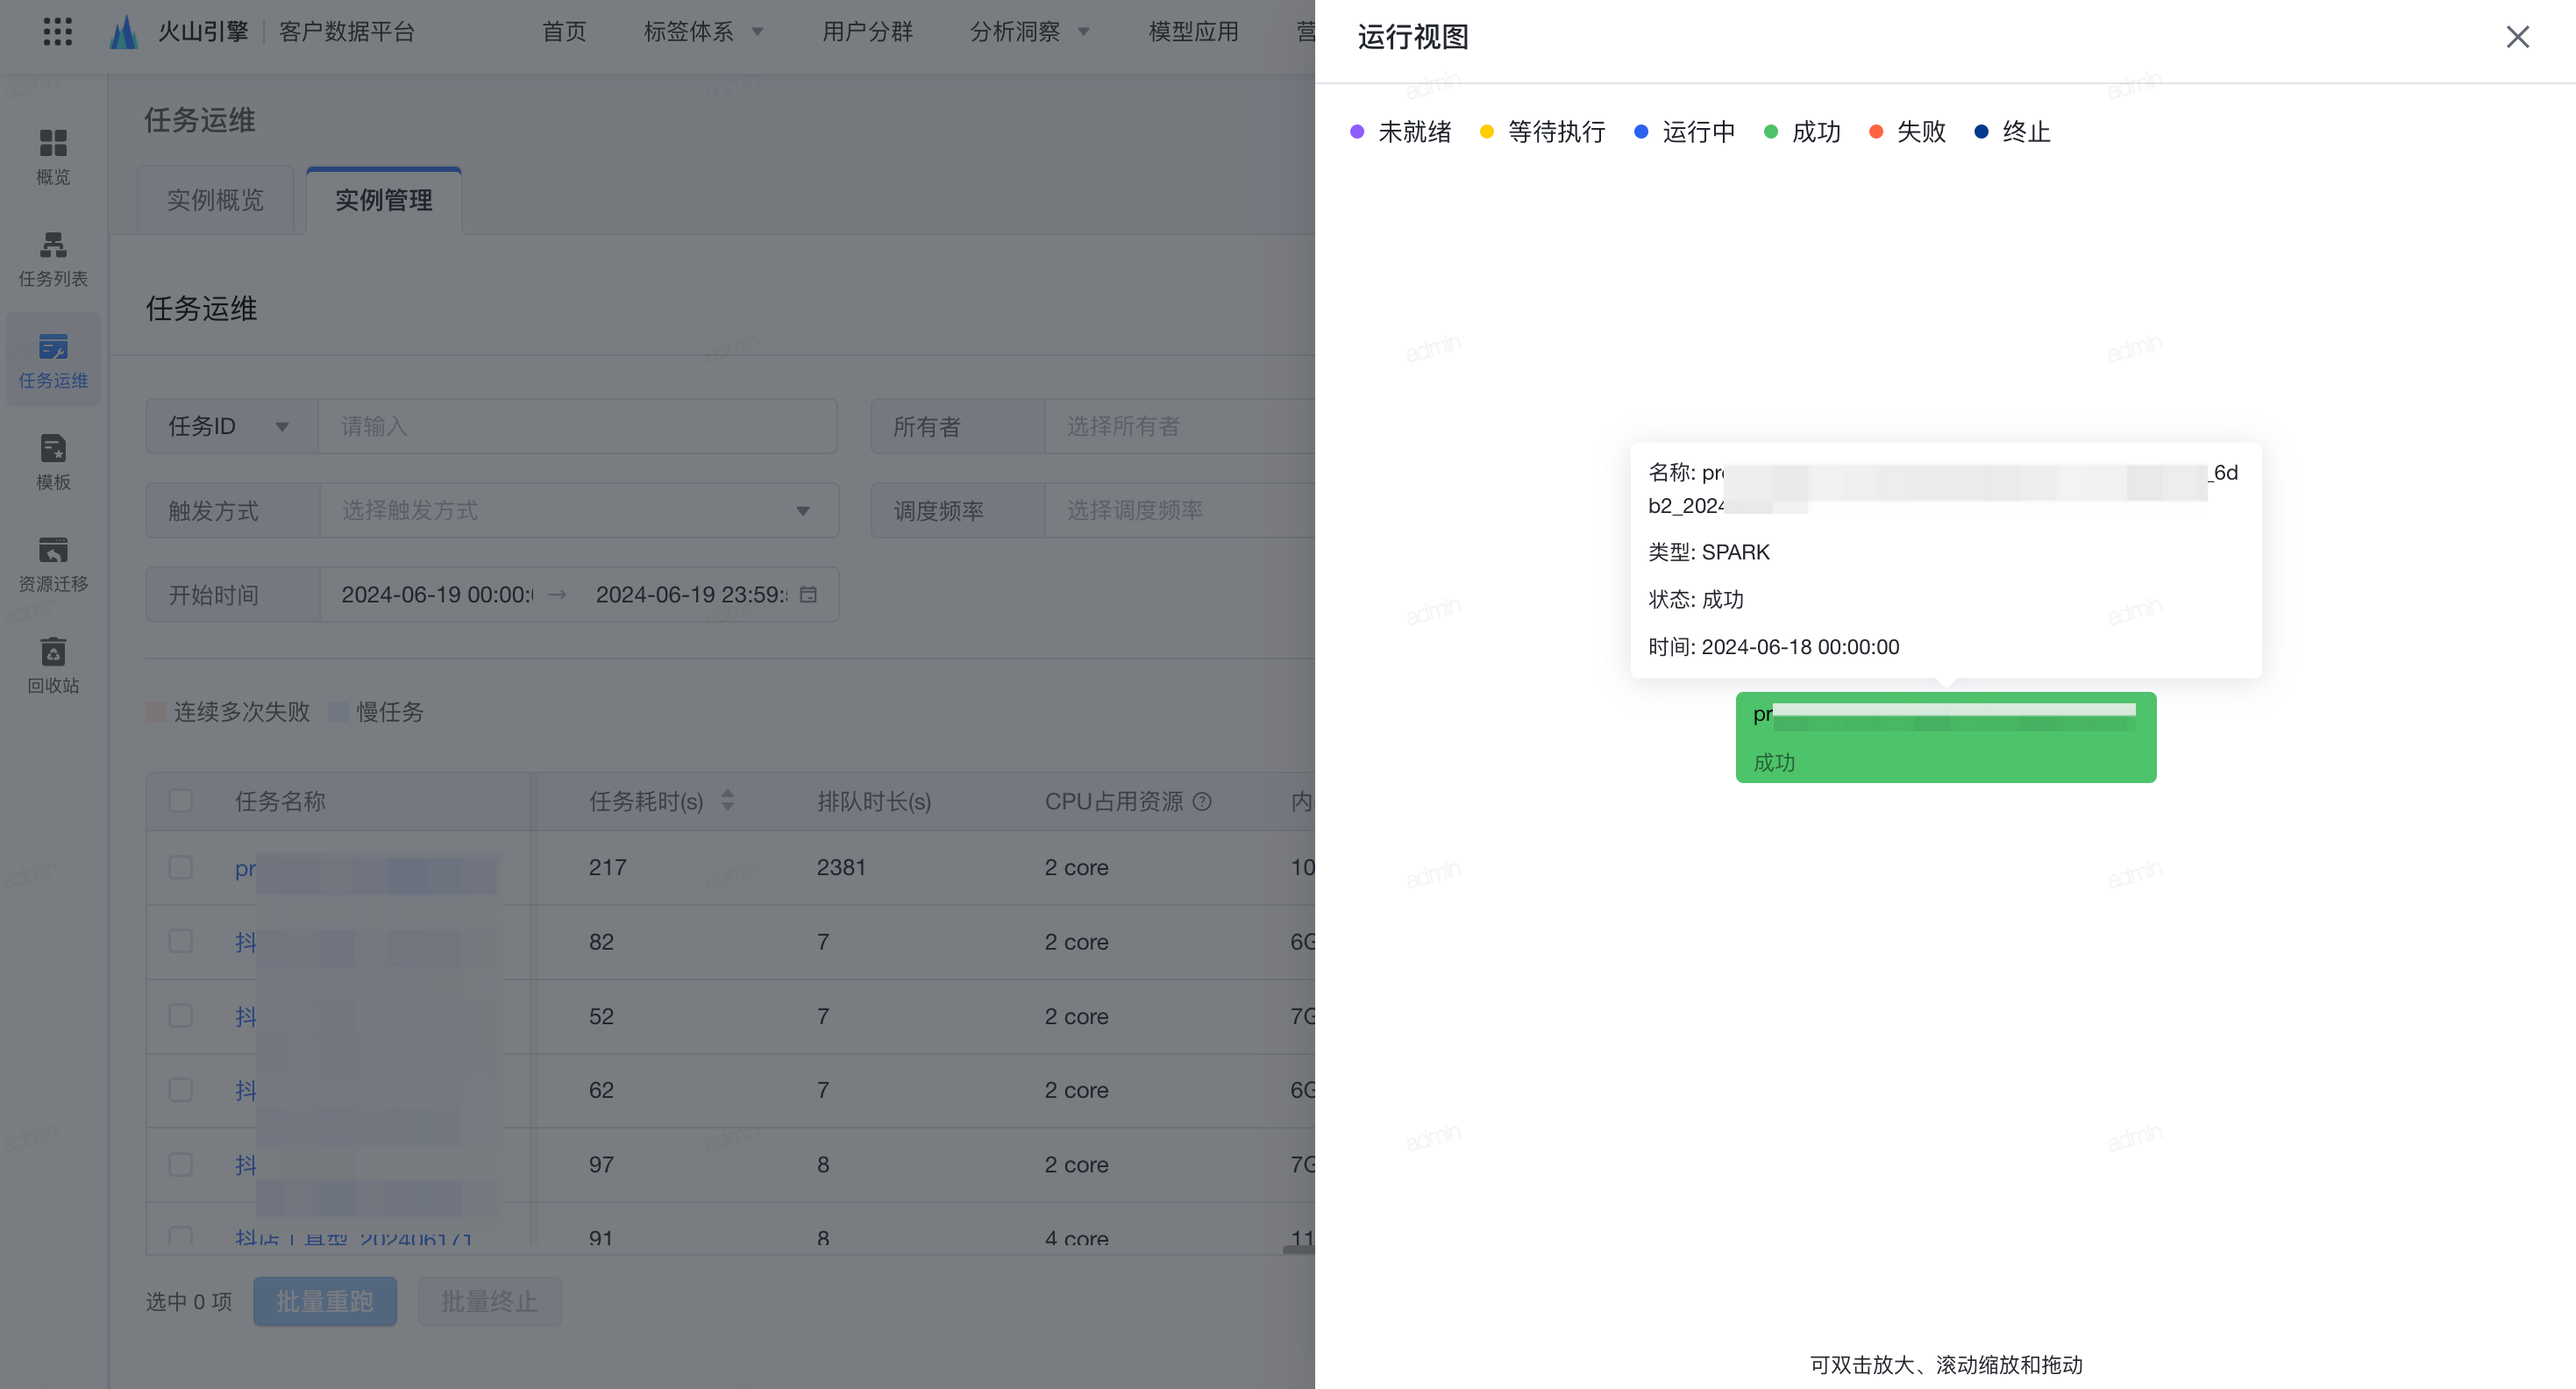Screen dimensions: 2576x1389
Task: Select 任务运维 in the sidebar
Action: [53, 361]
